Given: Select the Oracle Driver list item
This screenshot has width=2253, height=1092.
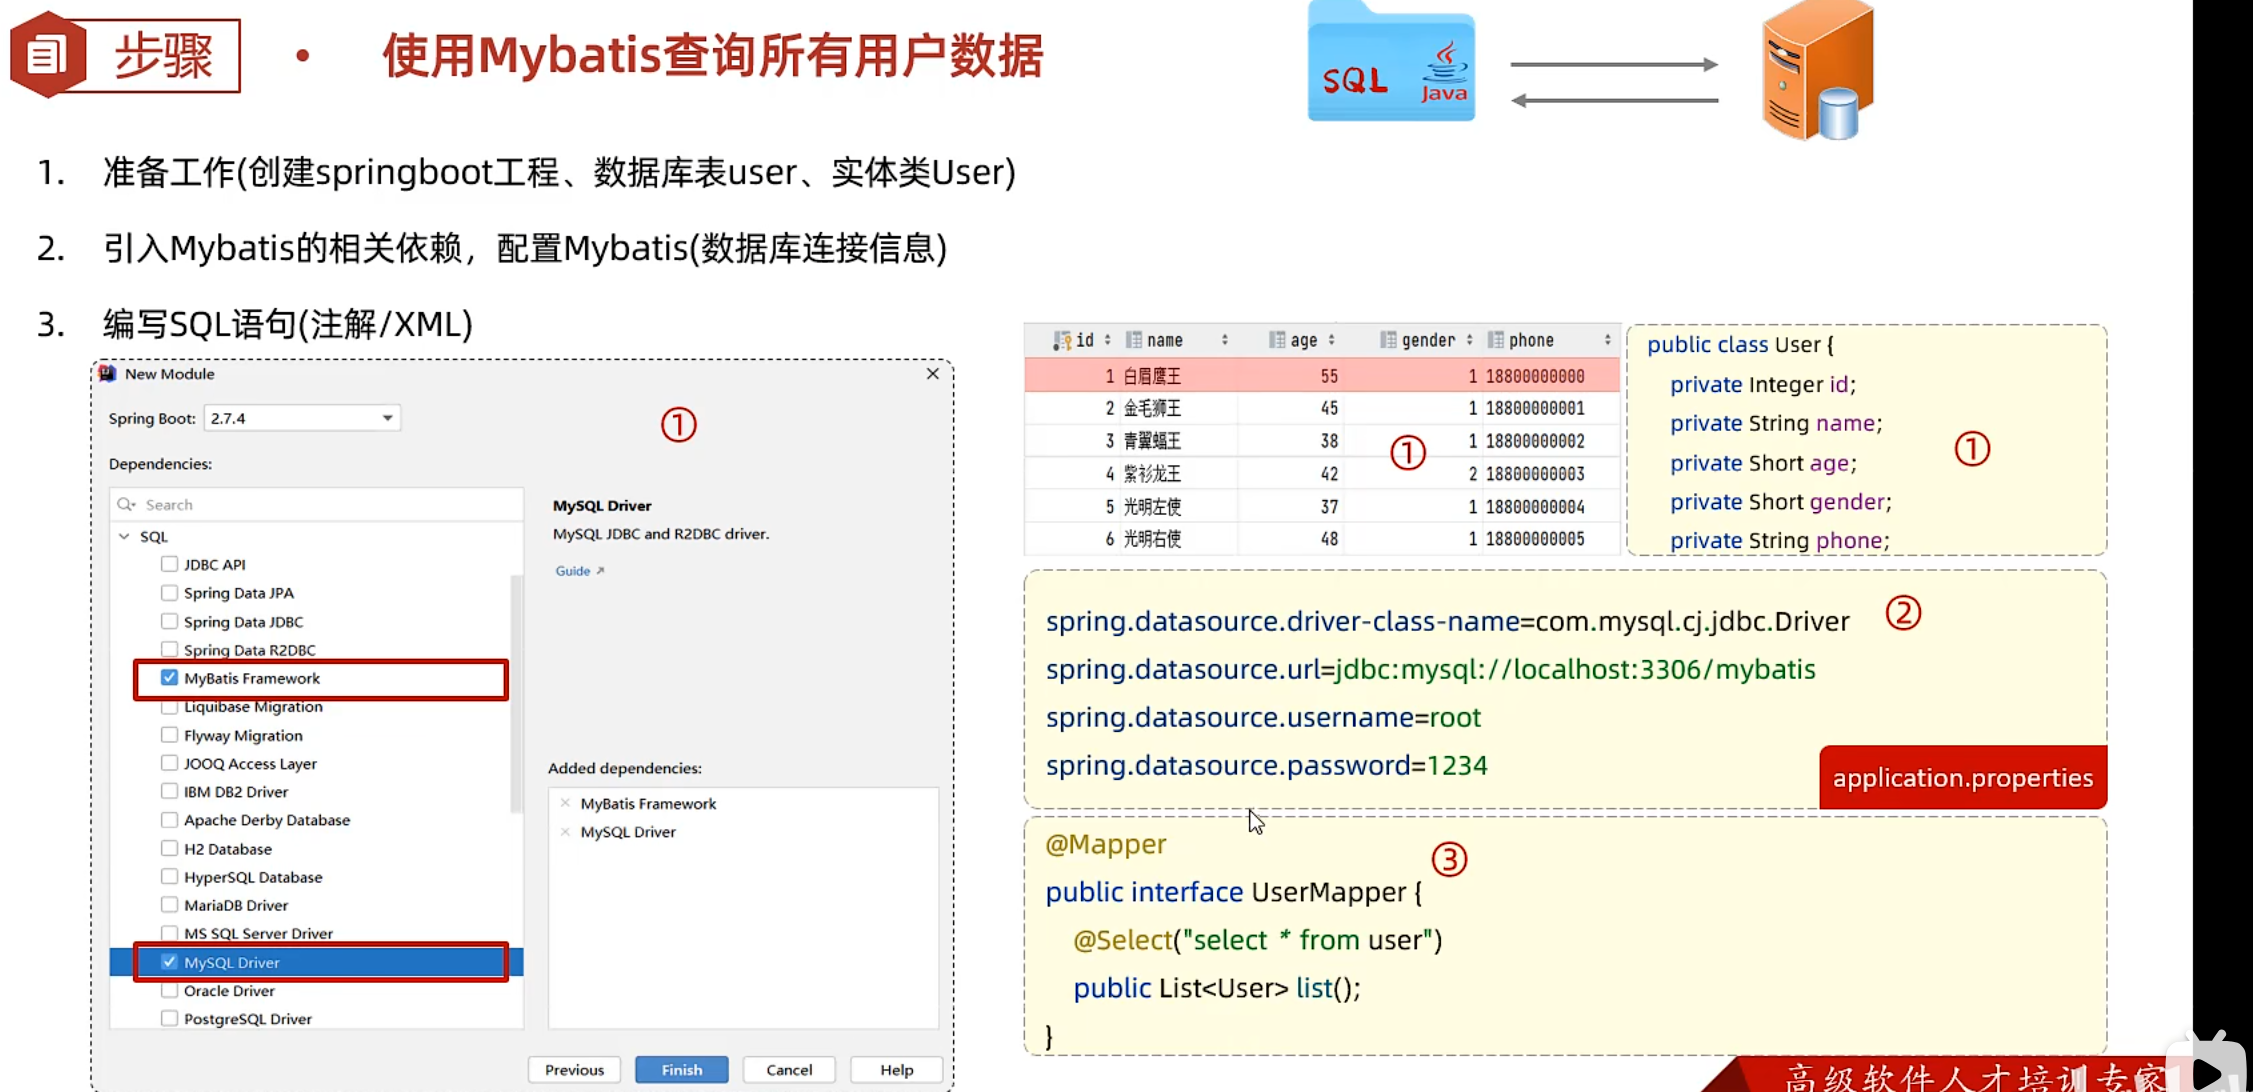Looking at the screenshot, I should pyautogui.click(x=229, y=991).
